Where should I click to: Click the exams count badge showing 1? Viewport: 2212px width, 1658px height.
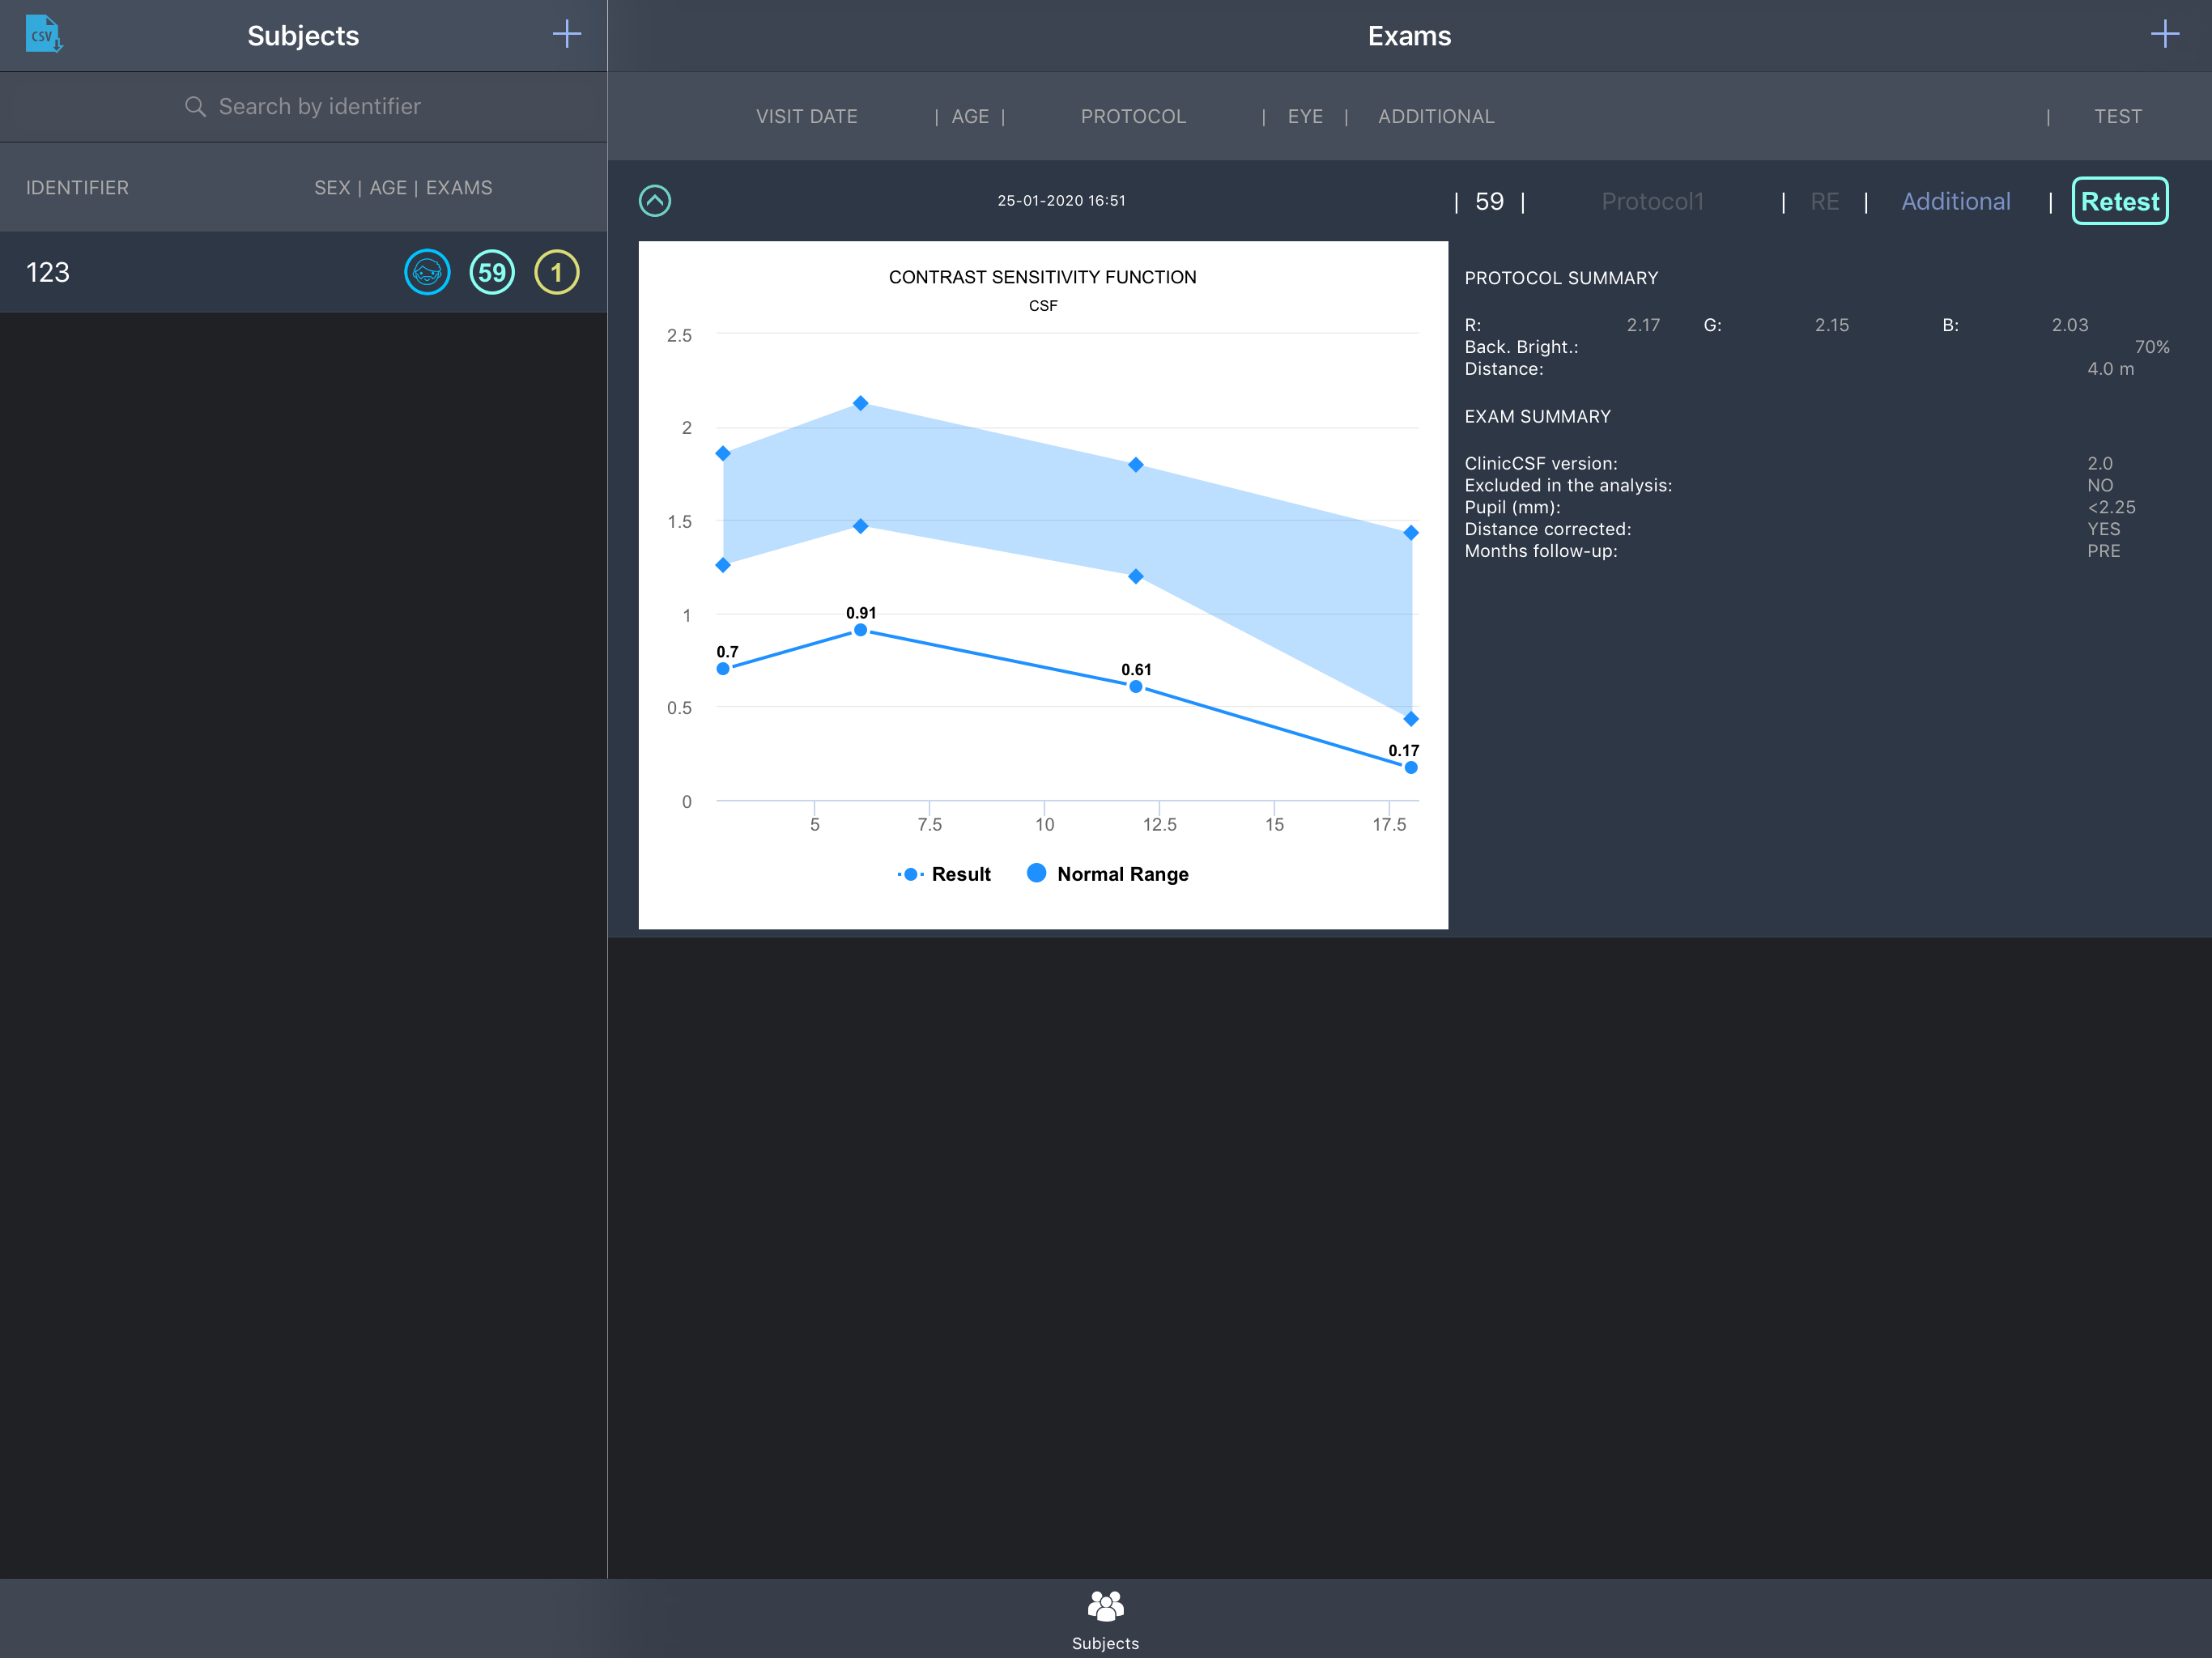coord(557,272)
